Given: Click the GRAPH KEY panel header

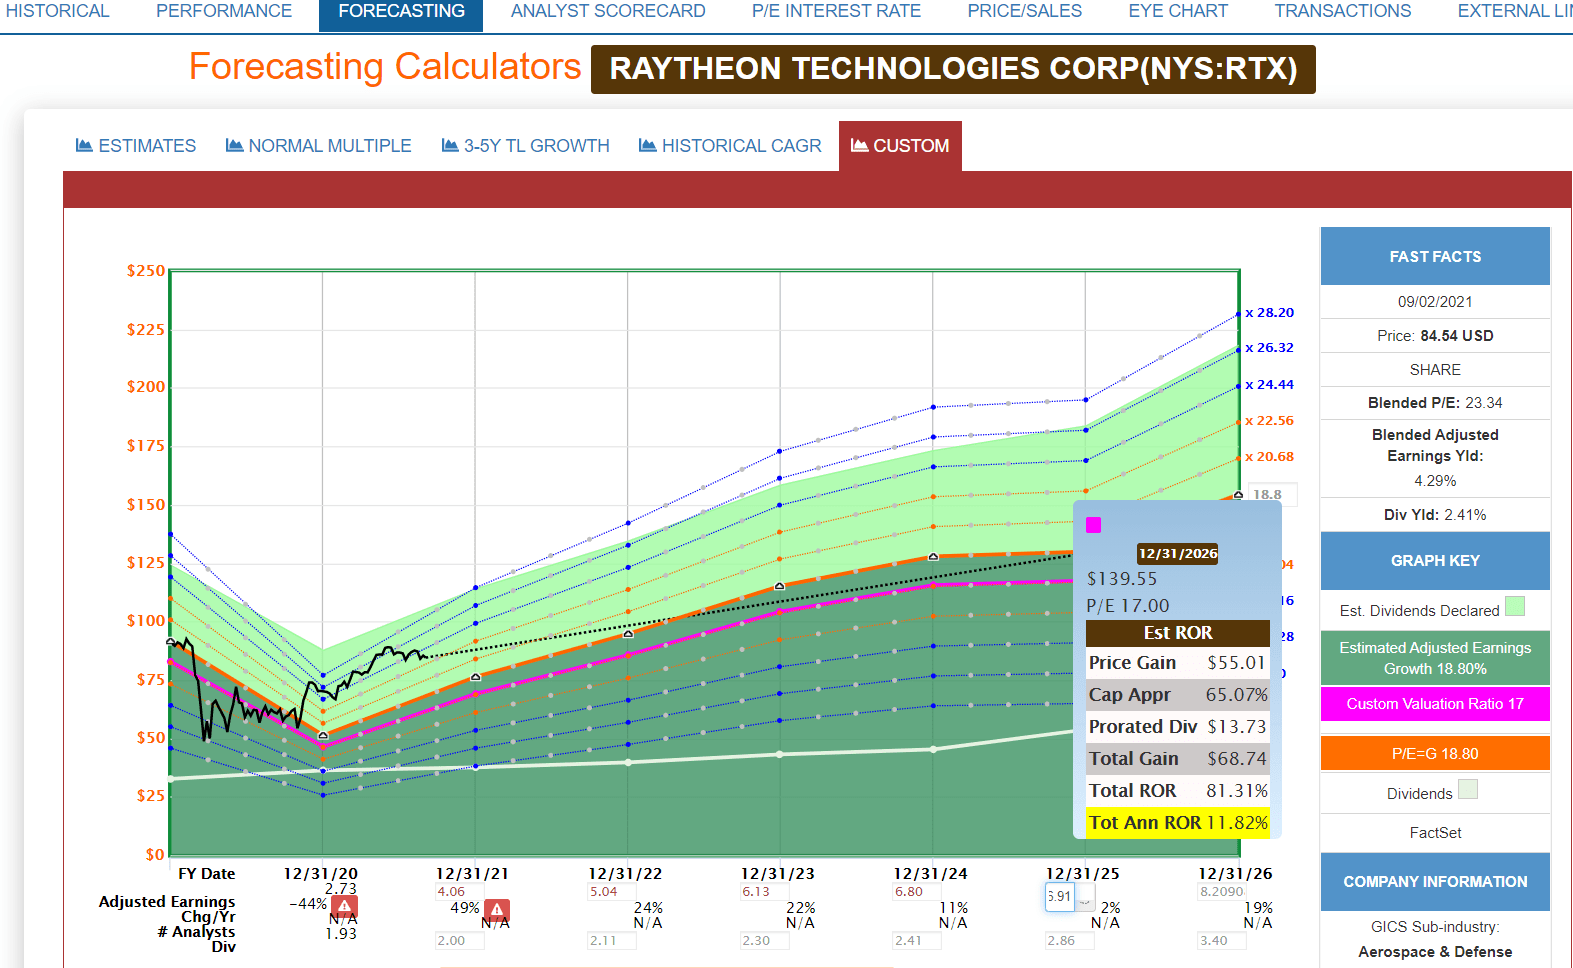Looking at the screenshot, I should (1435, 560).
